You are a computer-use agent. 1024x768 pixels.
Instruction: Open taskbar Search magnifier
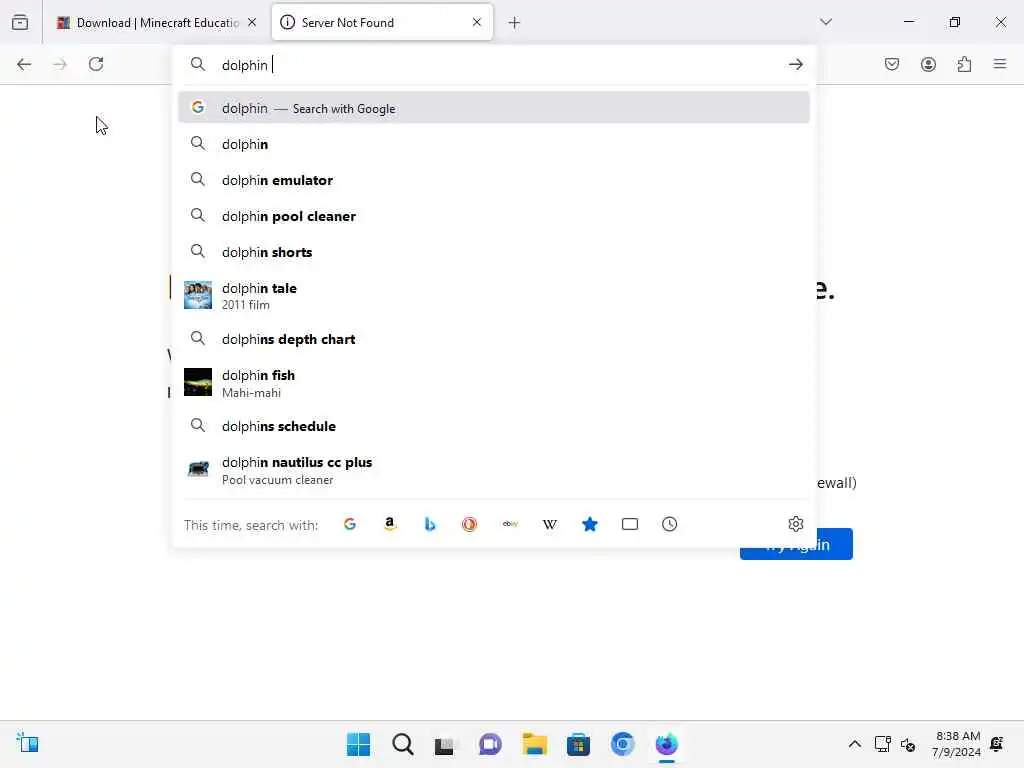coord(402,744)
